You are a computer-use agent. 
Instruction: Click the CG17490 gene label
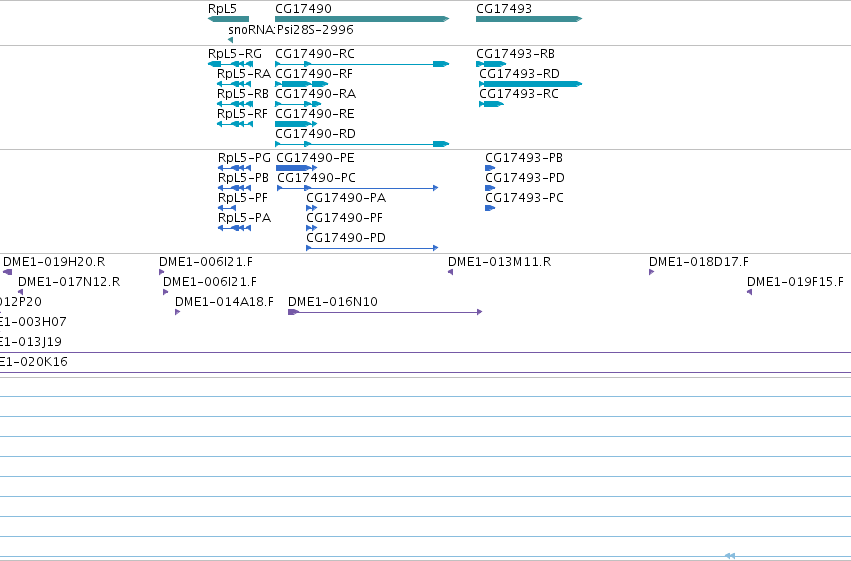point(303,9)
